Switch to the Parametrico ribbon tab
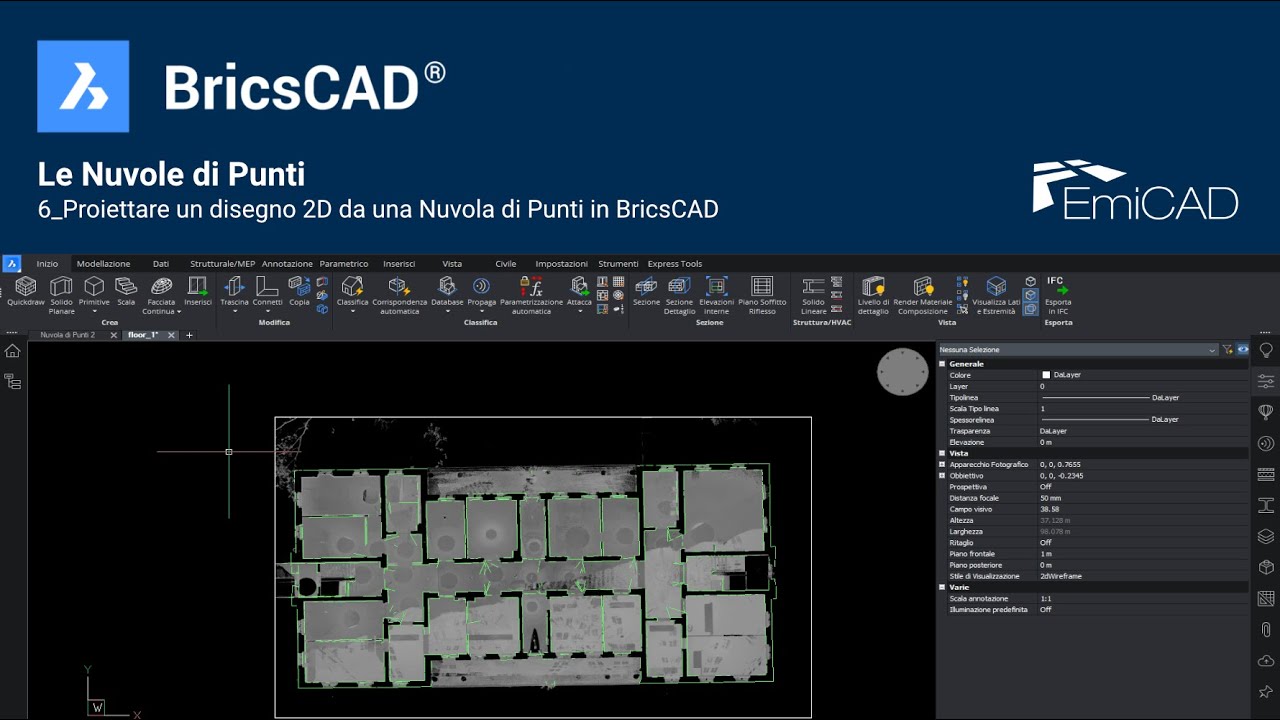The image size is (1280, 720). [344, 264]
